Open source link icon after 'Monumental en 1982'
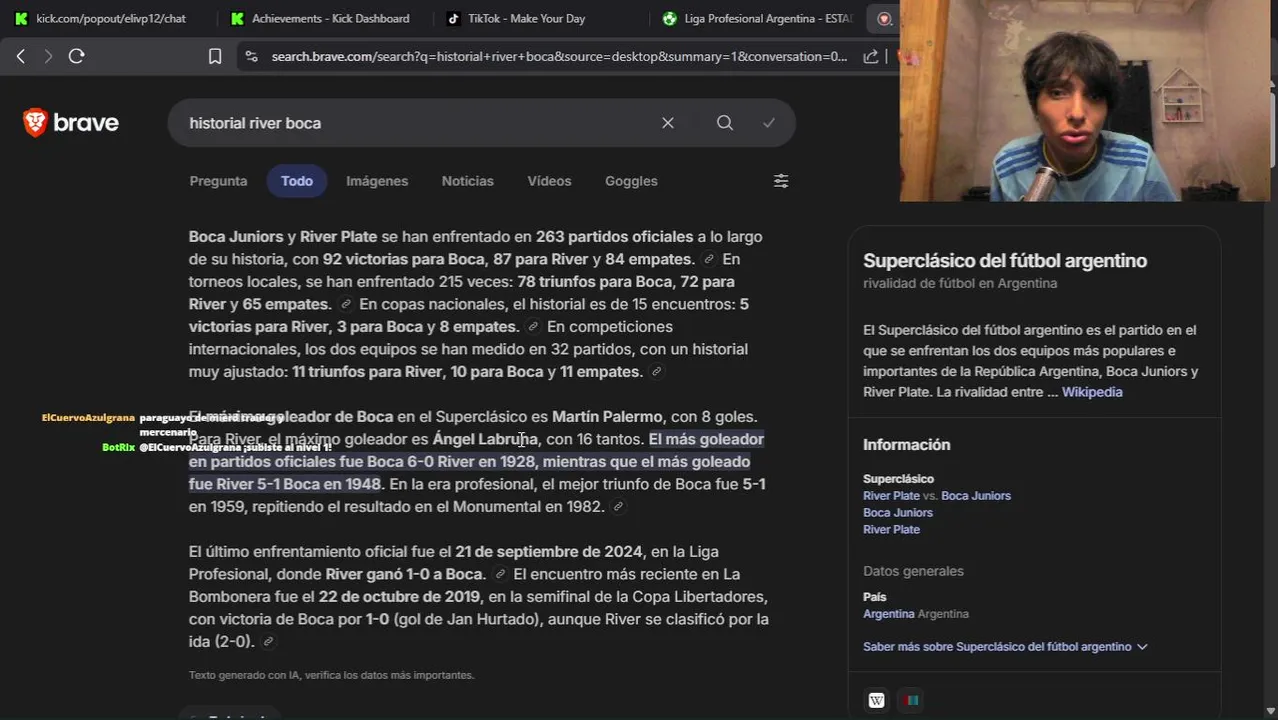The width and height of the screenshot is (1278, 720). (x=618, y=507)
